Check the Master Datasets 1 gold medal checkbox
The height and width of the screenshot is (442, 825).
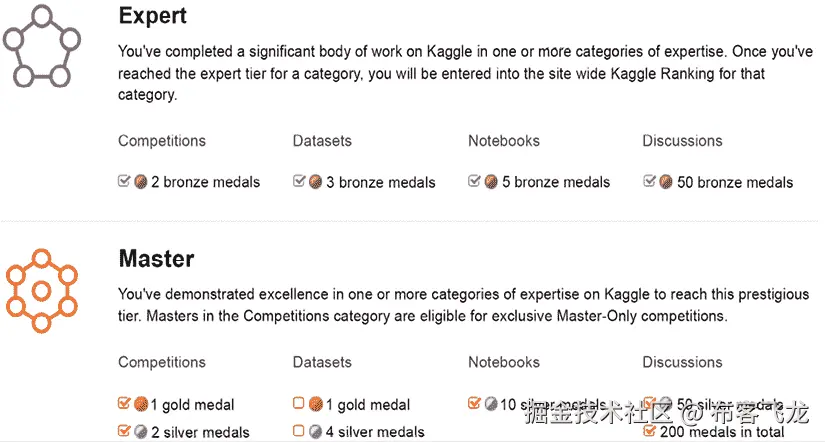pyautogui.click(x=299, y=404)
